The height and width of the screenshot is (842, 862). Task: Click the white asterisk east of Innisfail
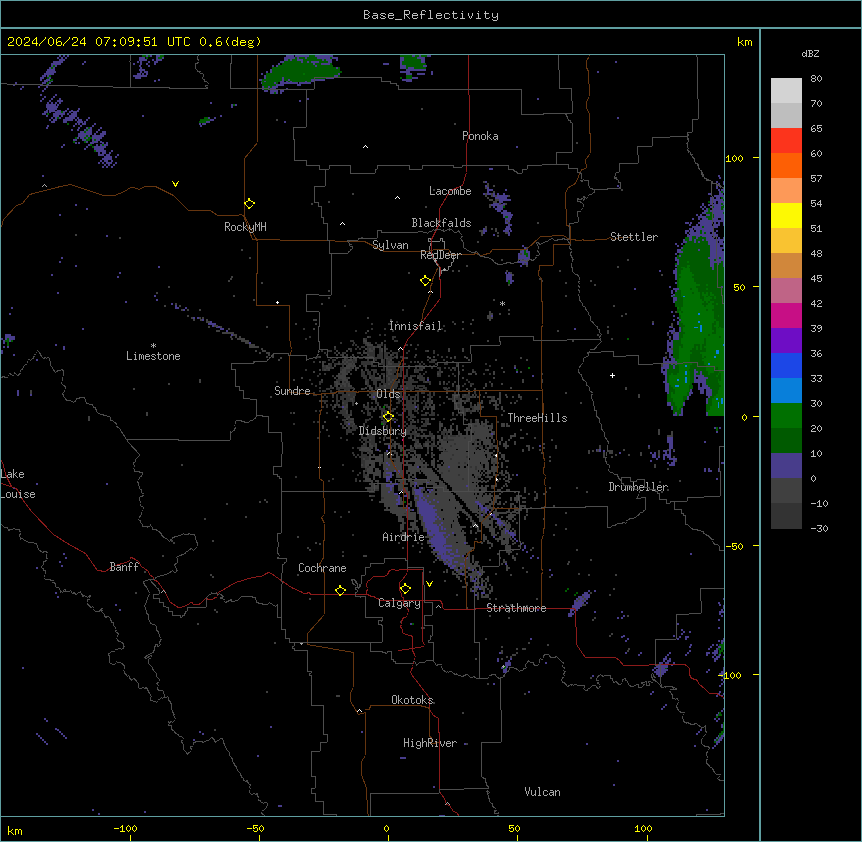click(x=502, y=303)
